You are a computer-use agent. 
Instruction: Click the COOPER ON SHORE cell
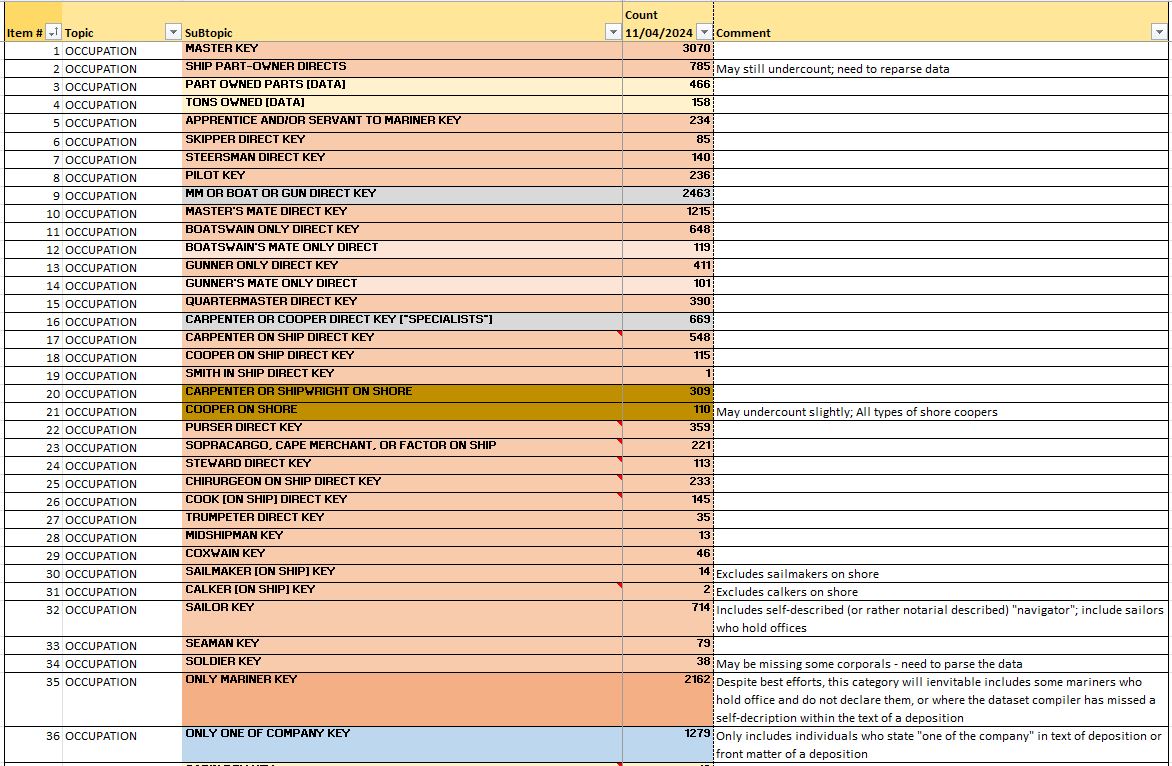(x=400, y=409)
